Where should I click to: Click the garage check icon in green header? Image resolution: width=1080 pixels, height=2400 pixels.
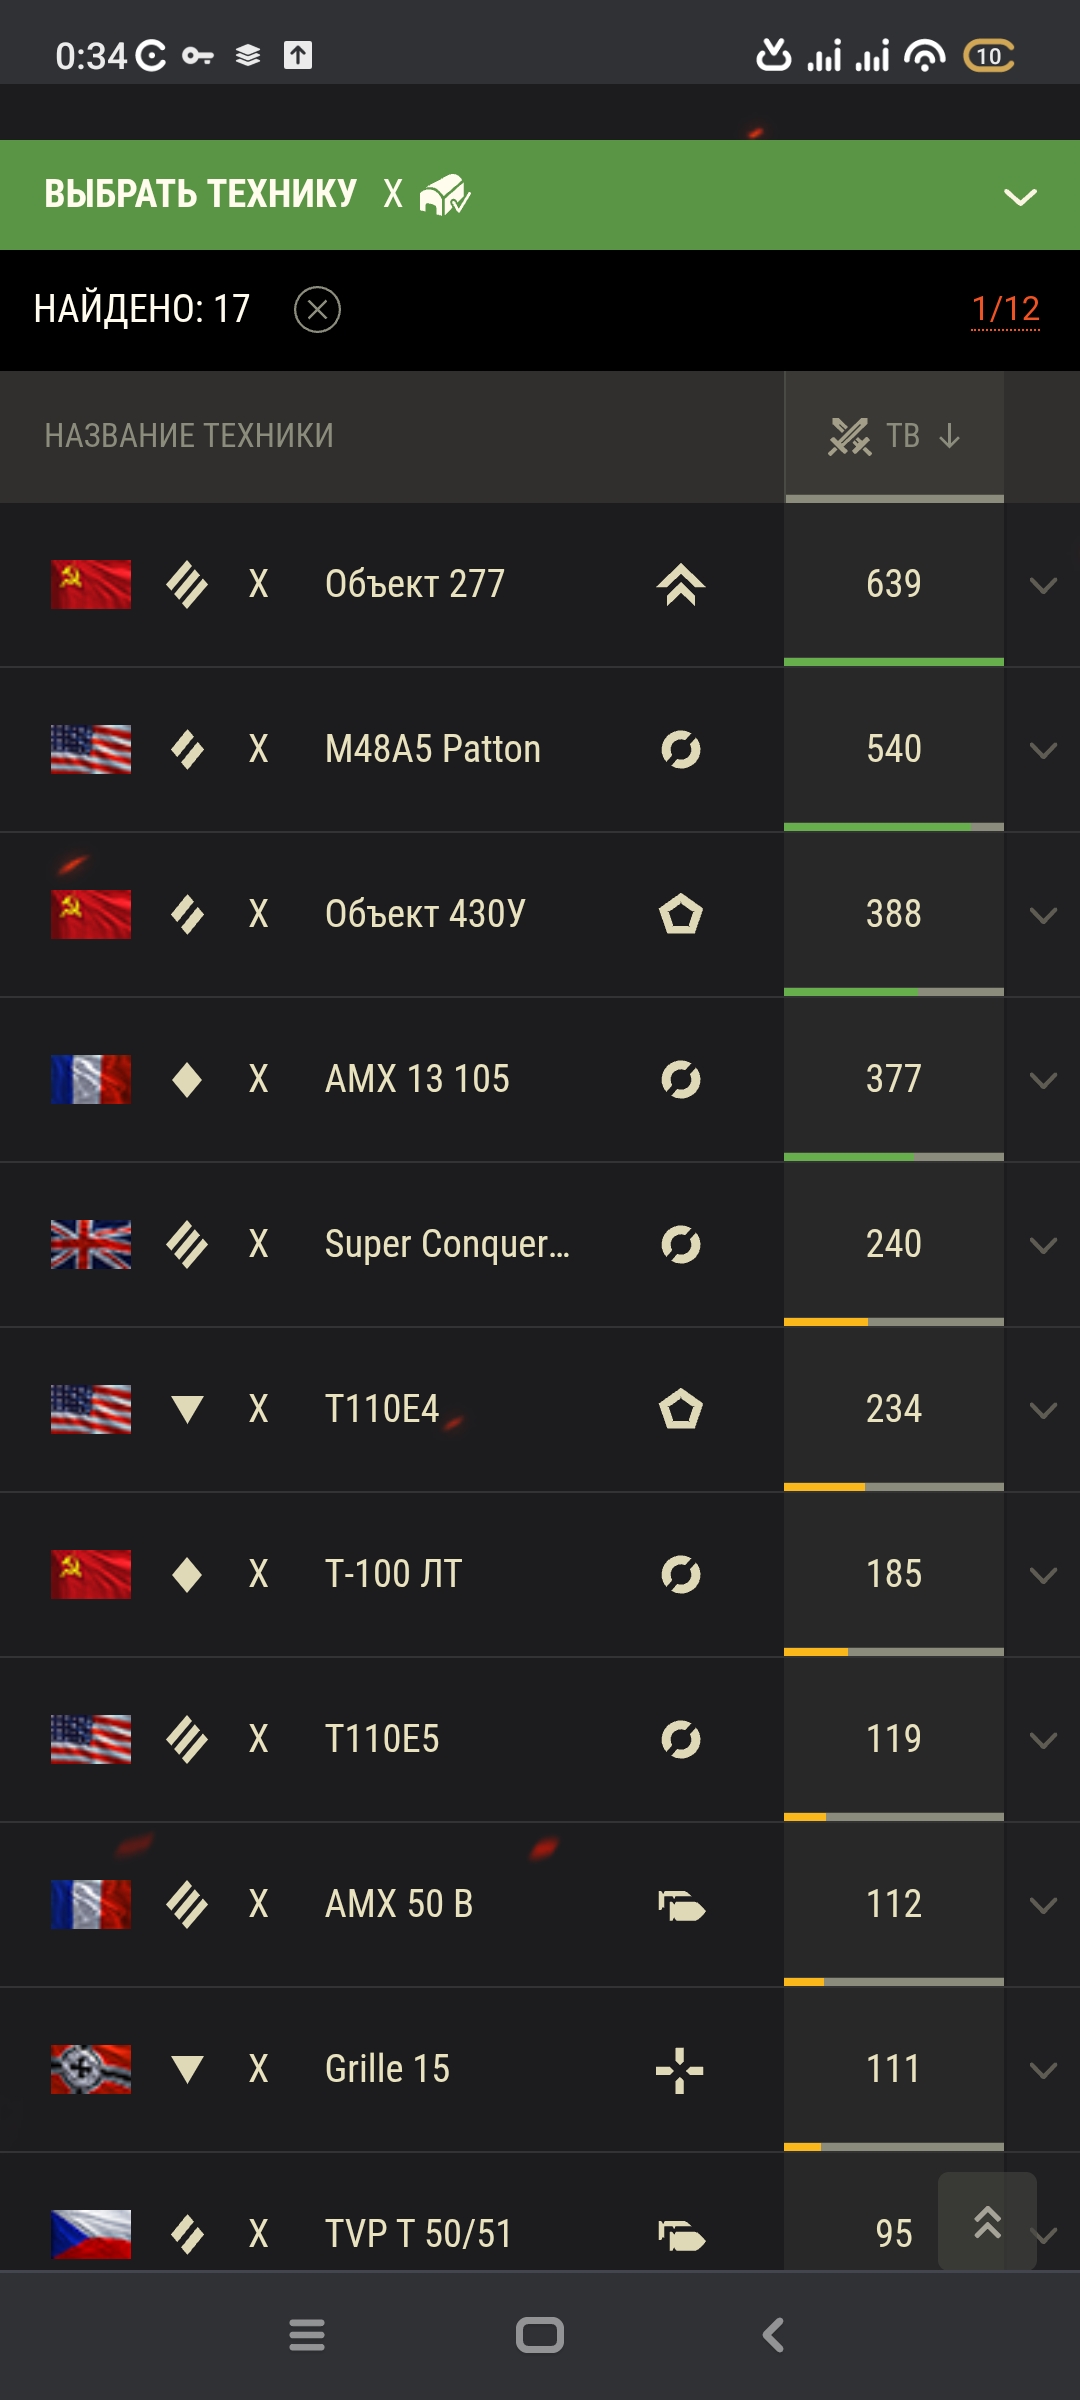pos(445,194)
